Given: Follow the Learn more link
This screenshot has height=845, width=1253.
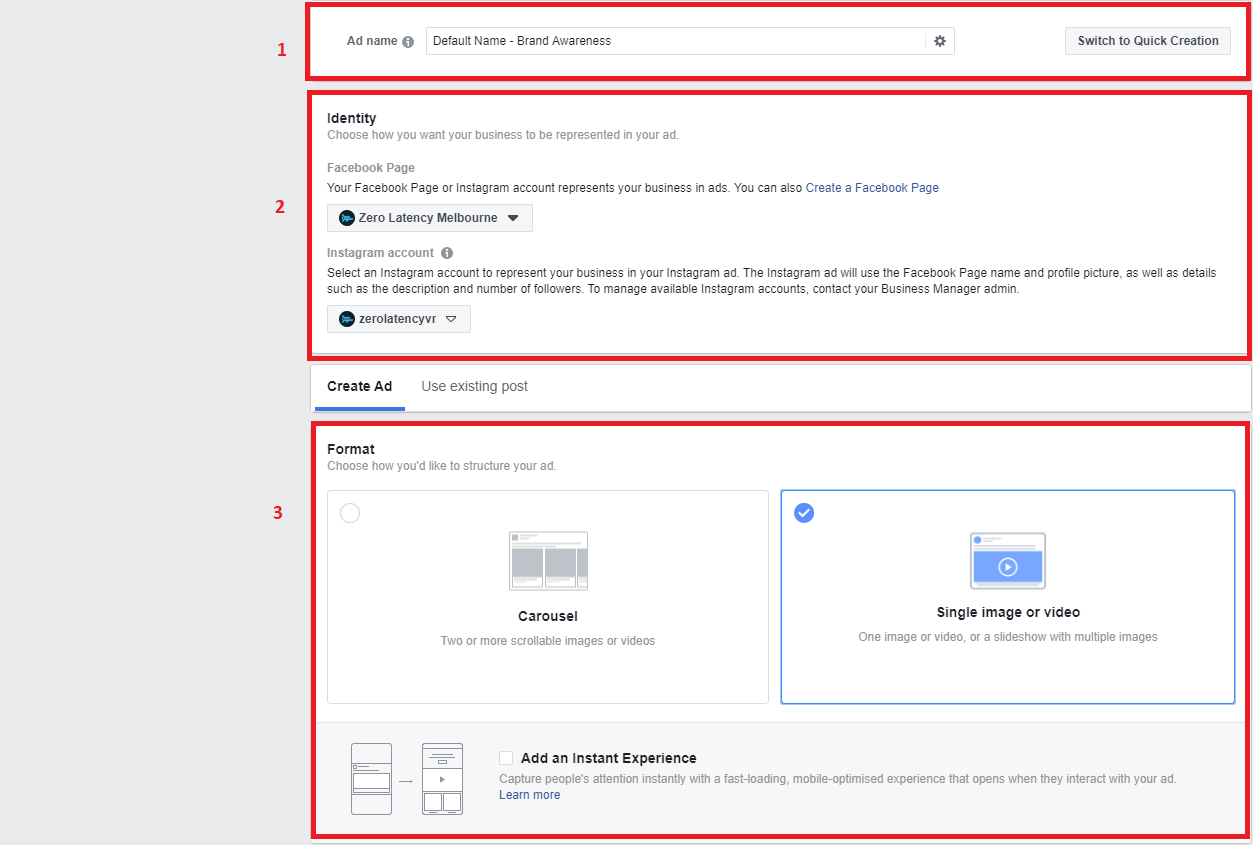Looking at the screenshot, I should coord(530,795).
